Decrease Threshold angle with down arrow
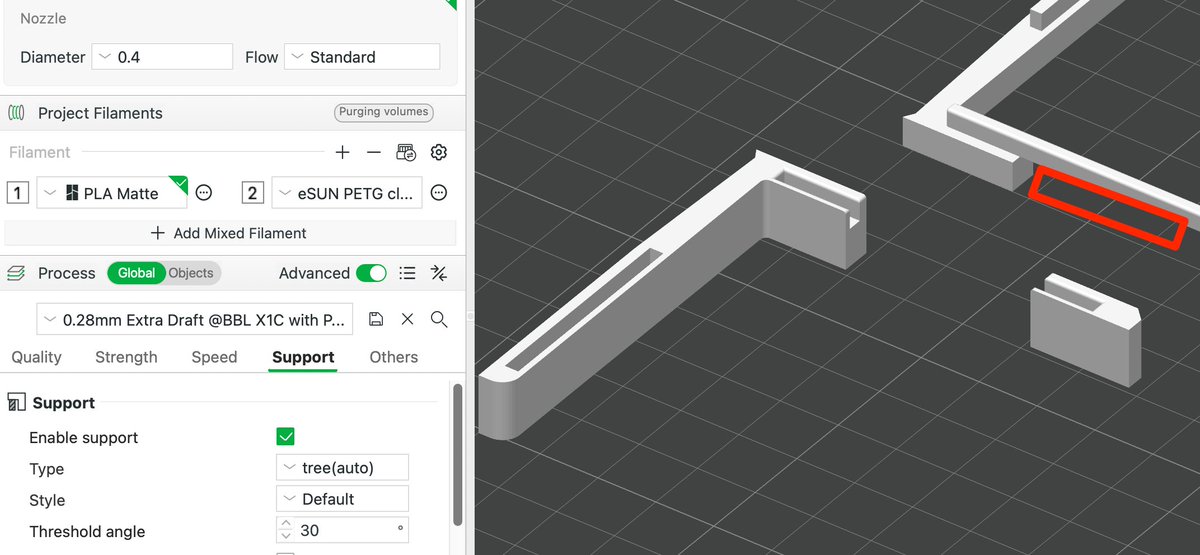This screenshot has width=1200, height=555. (285, 537)
